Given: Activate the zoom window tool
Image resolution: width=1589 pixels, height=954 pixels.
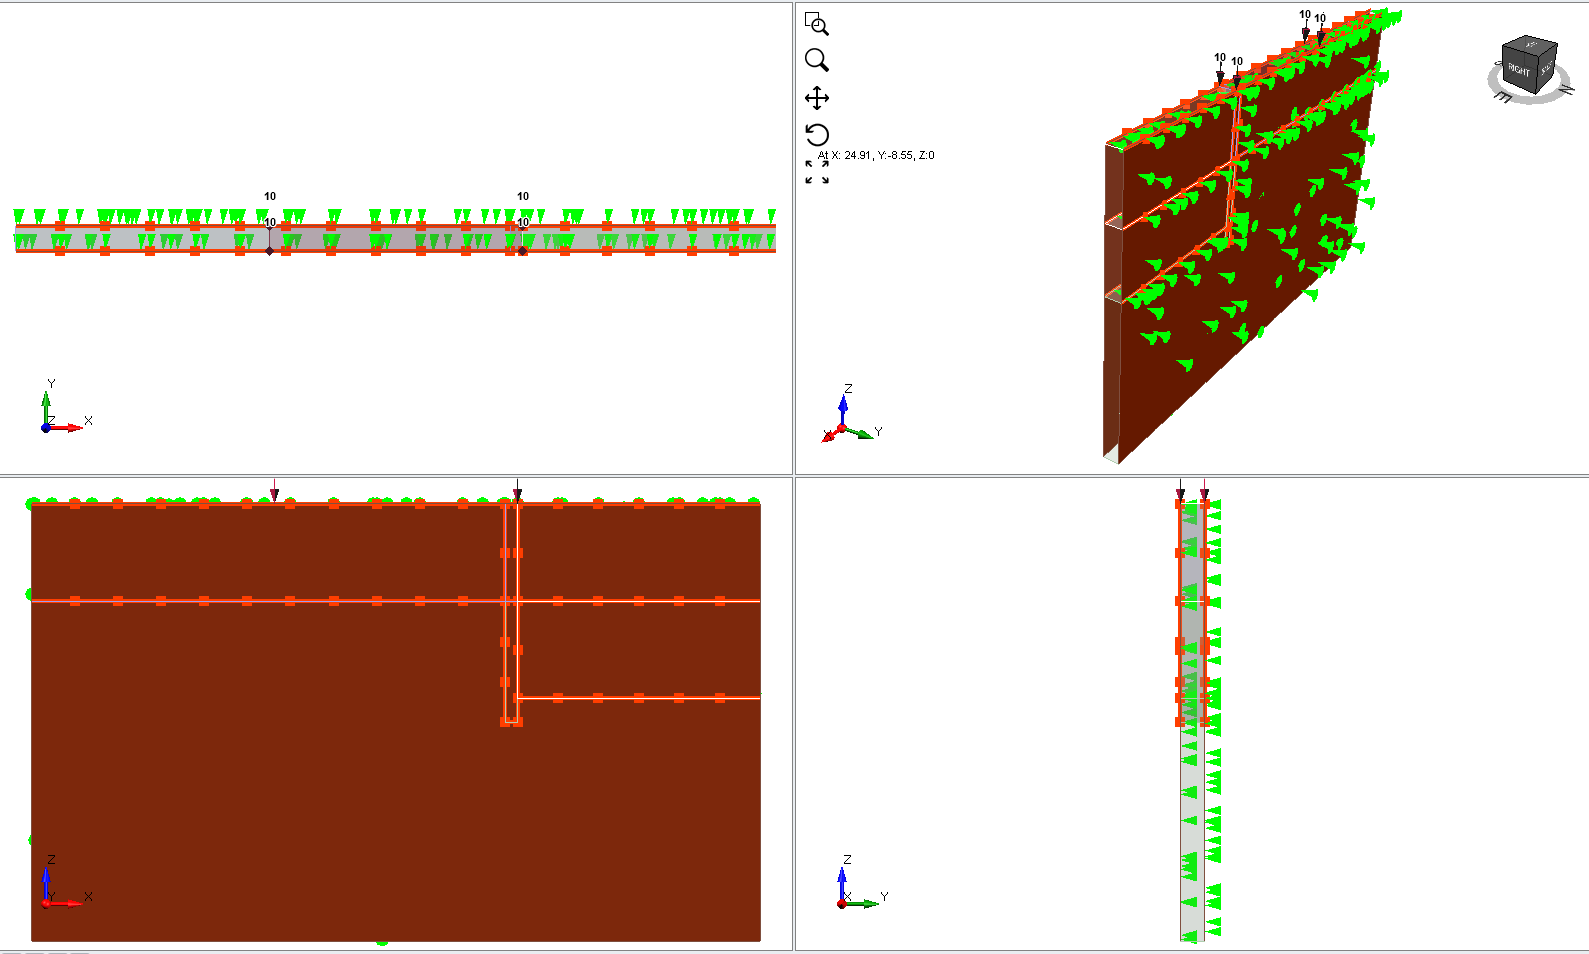Looking at the screenshot, I should (x=817, y=24).
